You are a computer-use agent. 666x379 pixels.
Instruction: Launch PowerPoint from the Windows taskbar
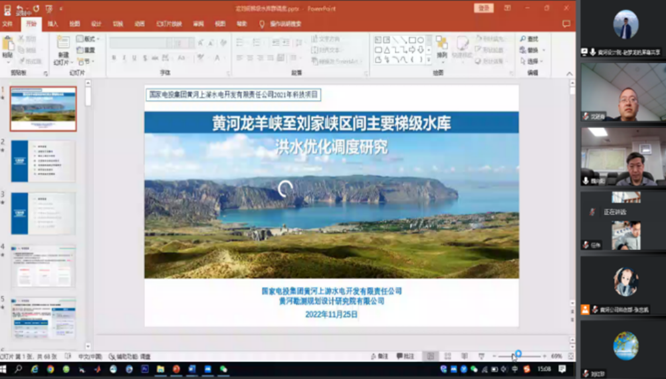point(176,369)
